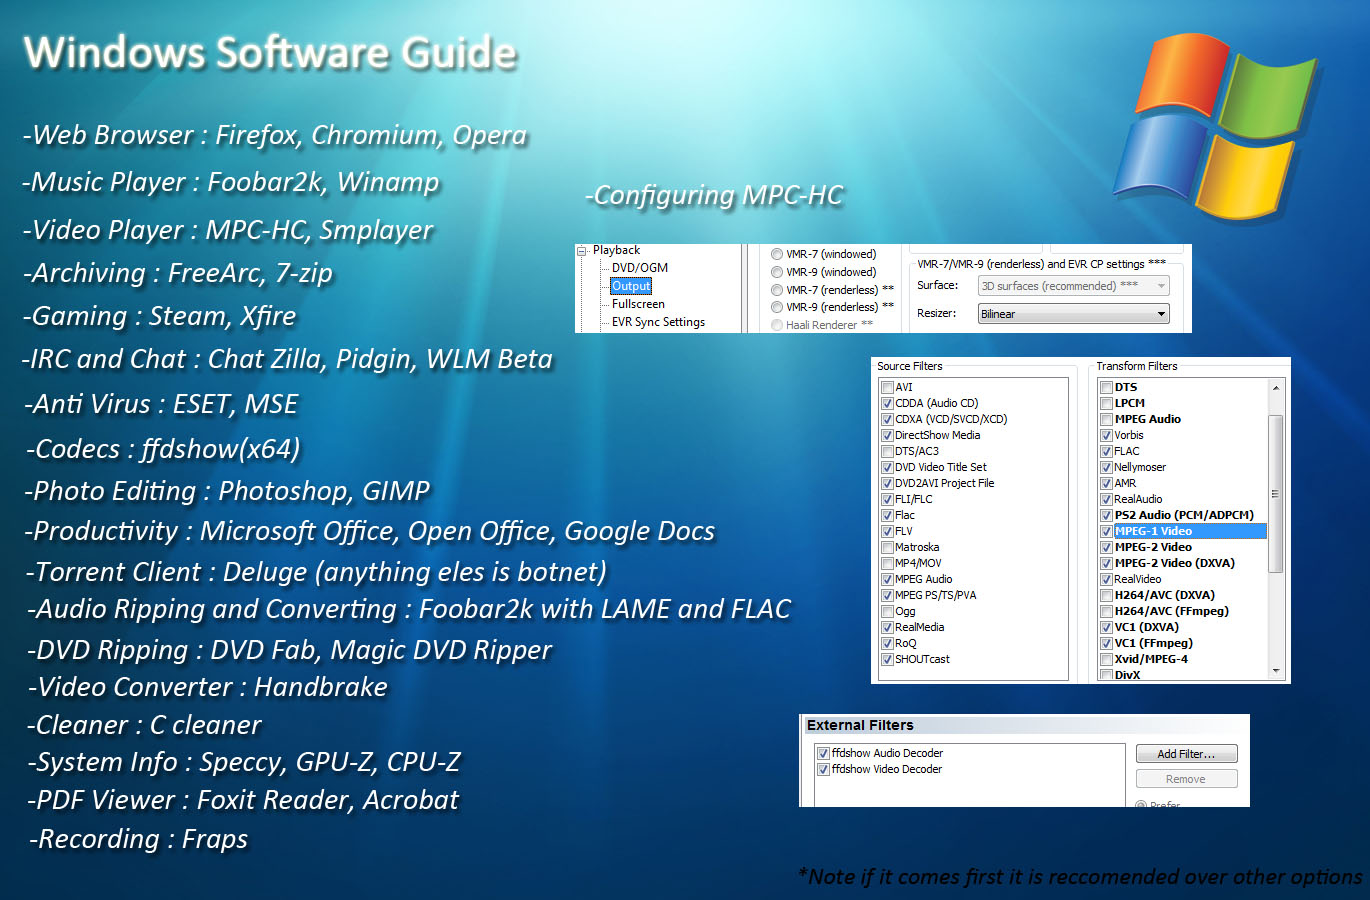The height and width of the screenshot is (900, 1370).
Task: Toggle FLAC in Transform Filters
Action: pos(1106,452)
